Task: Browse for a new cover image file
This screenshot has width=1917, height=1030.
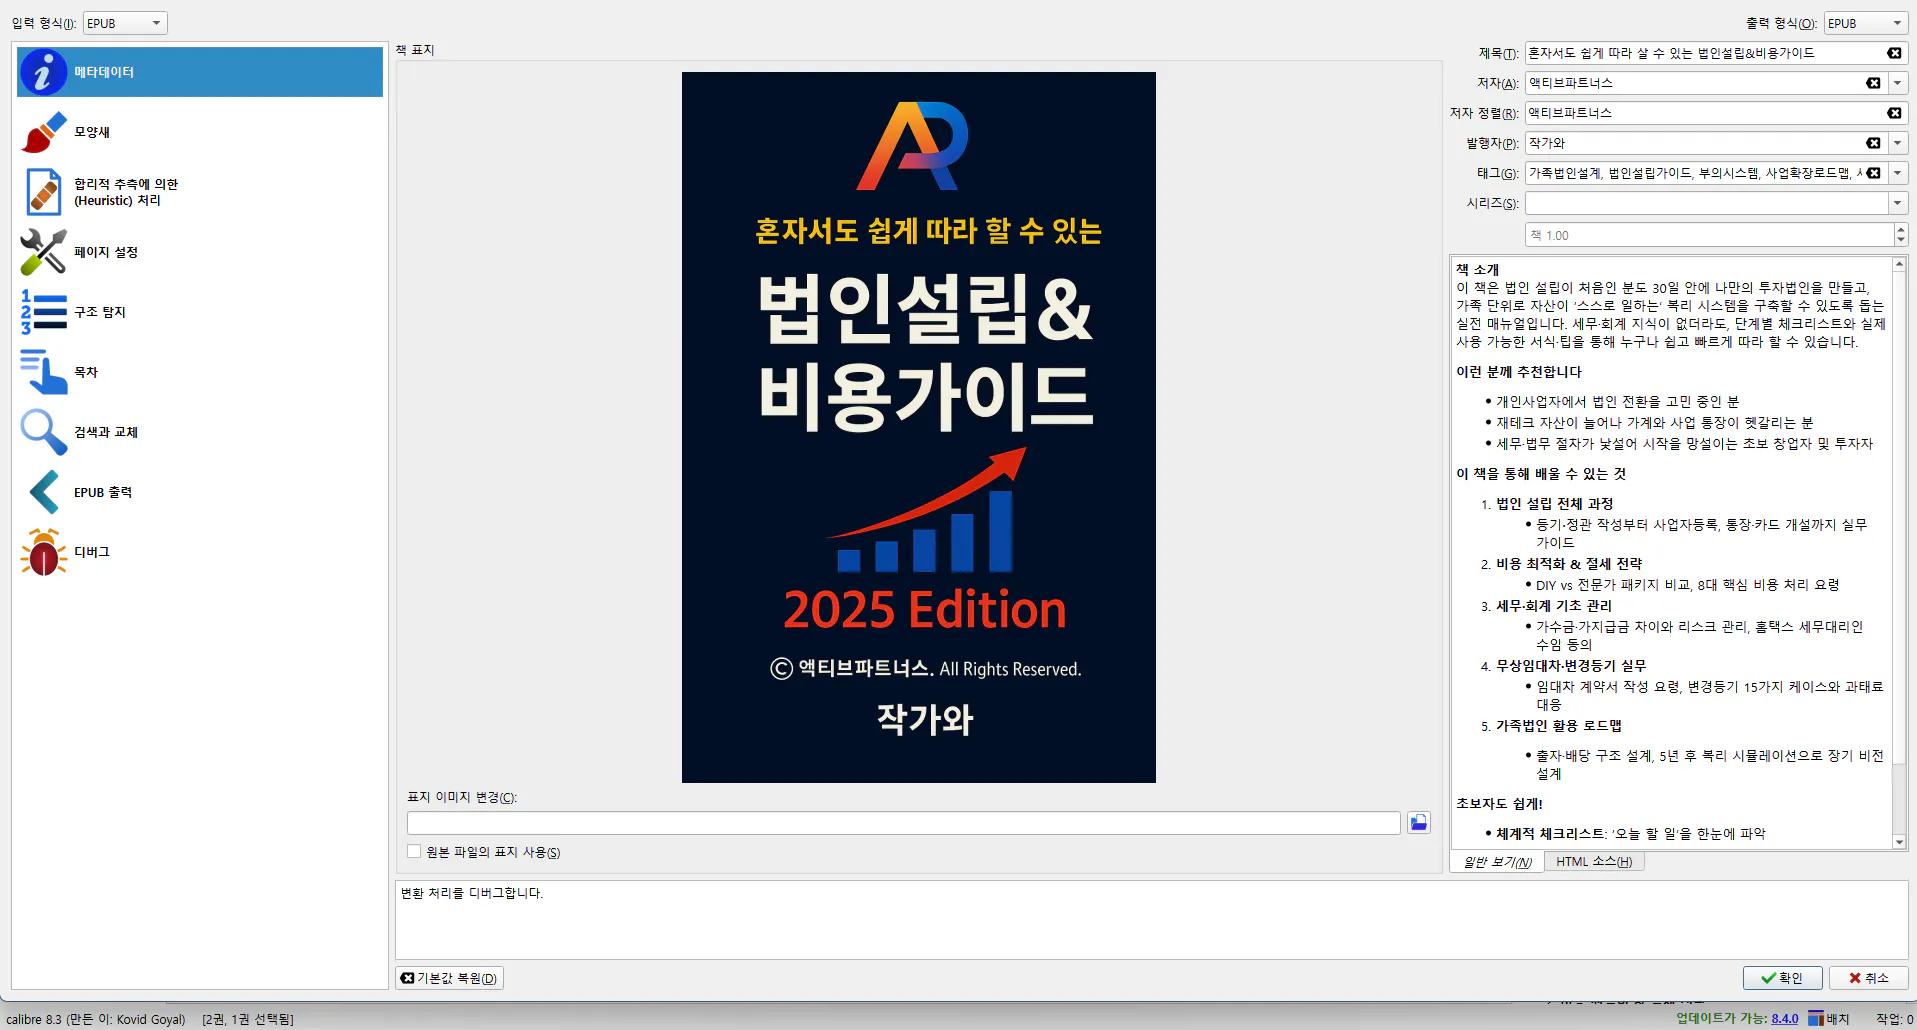Action: point(1418,823)
